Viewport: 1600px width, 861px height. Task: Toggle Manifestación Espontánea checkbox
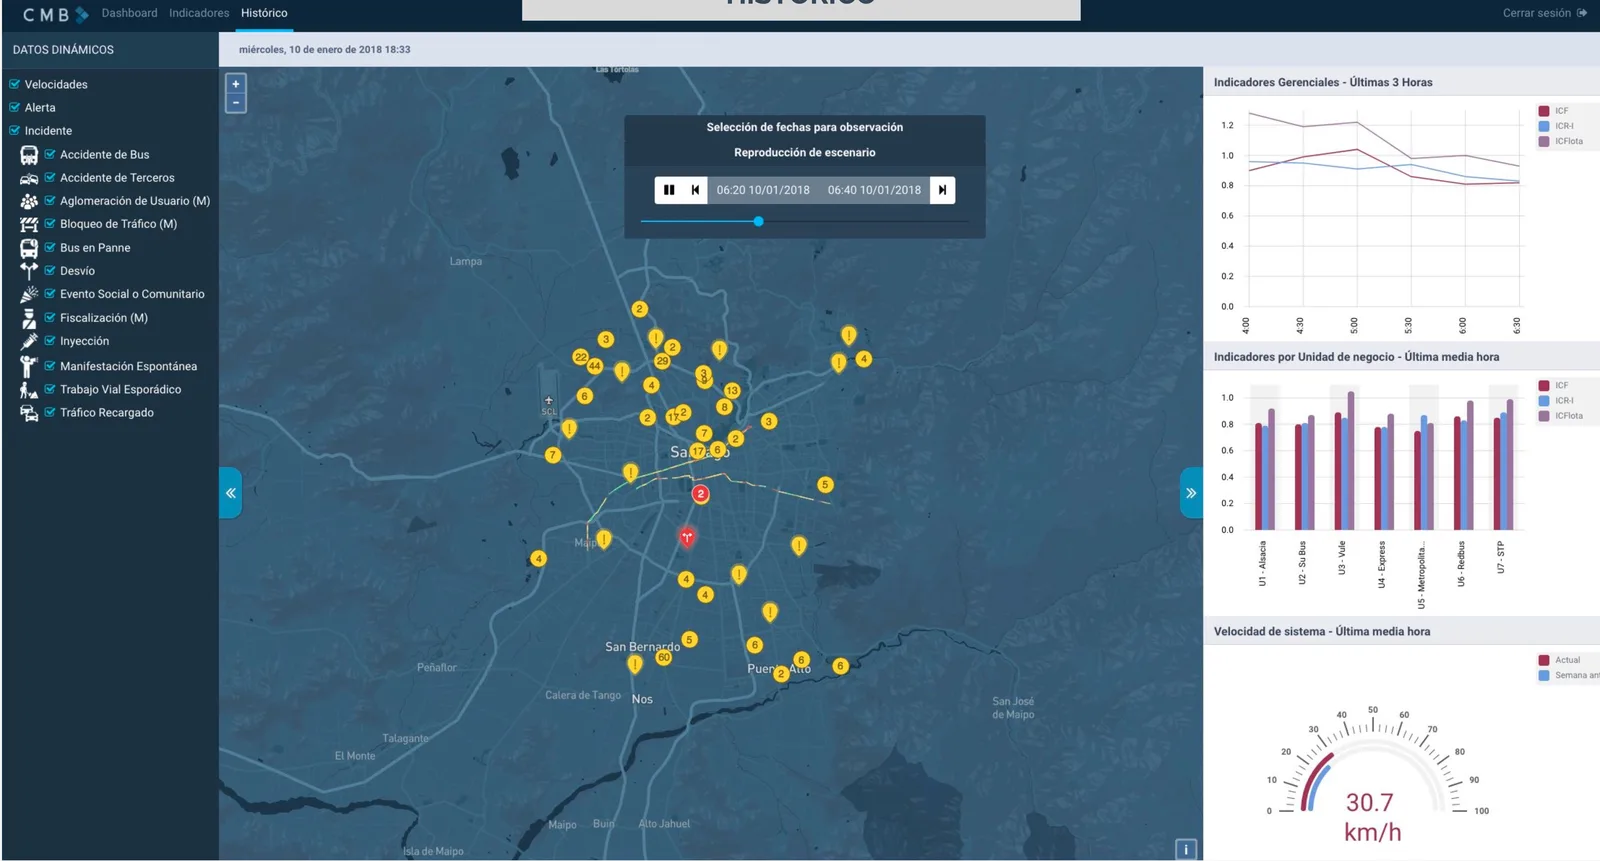click(50, 366)
